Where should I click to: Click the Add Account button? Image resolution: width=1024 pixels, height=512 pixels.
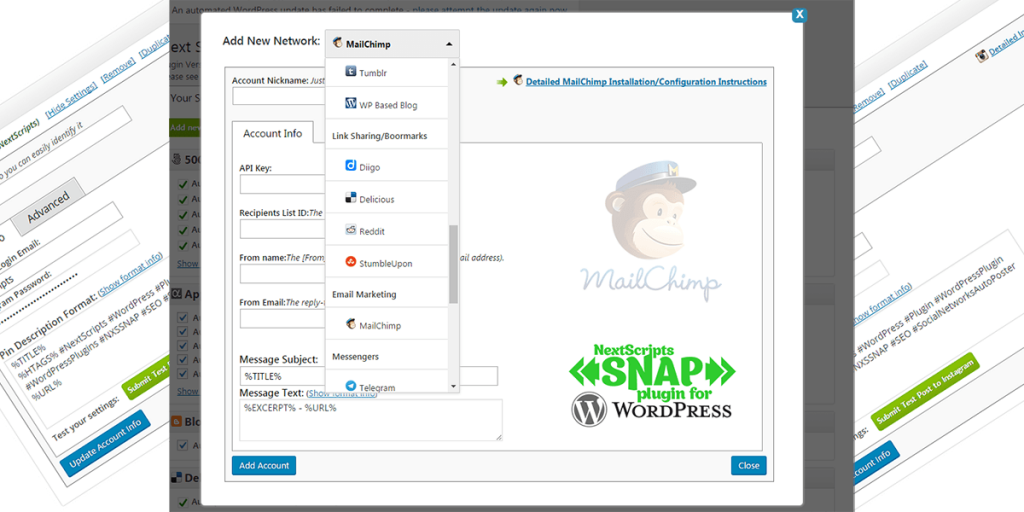pyautogui.click(x=264, y=466)
